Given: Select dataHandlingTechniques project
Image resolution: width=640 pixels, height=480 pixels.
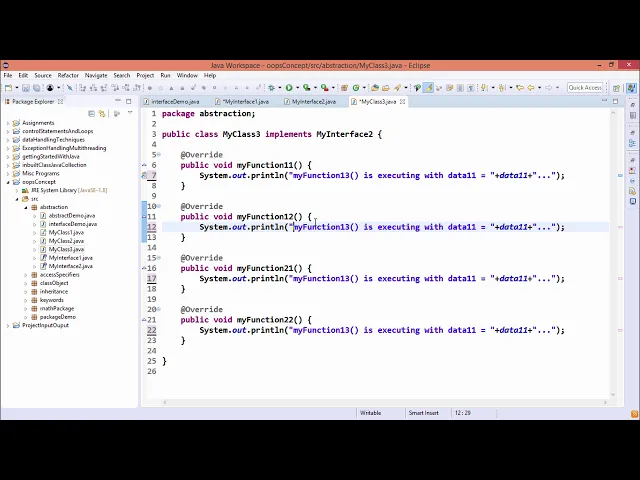Looking at the screenshot, I should click(x=53, y=140).
